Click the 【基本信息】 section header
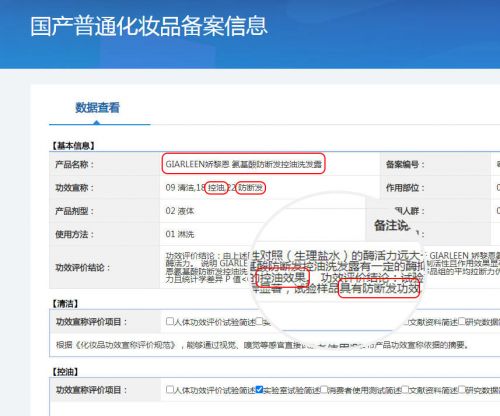Screen dimensions: 500x416 pyautogui.click(x=73, y=145)
